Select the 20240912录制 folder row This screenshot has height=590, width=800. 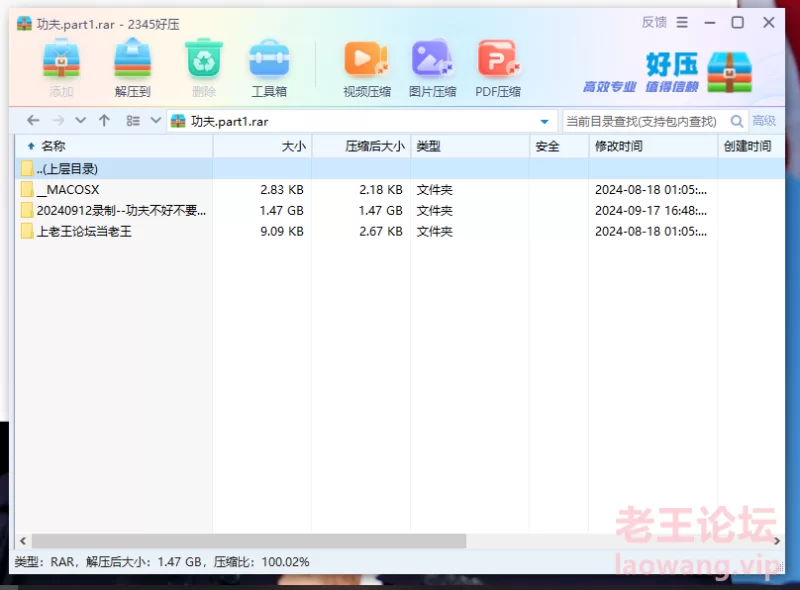point(400,210)
